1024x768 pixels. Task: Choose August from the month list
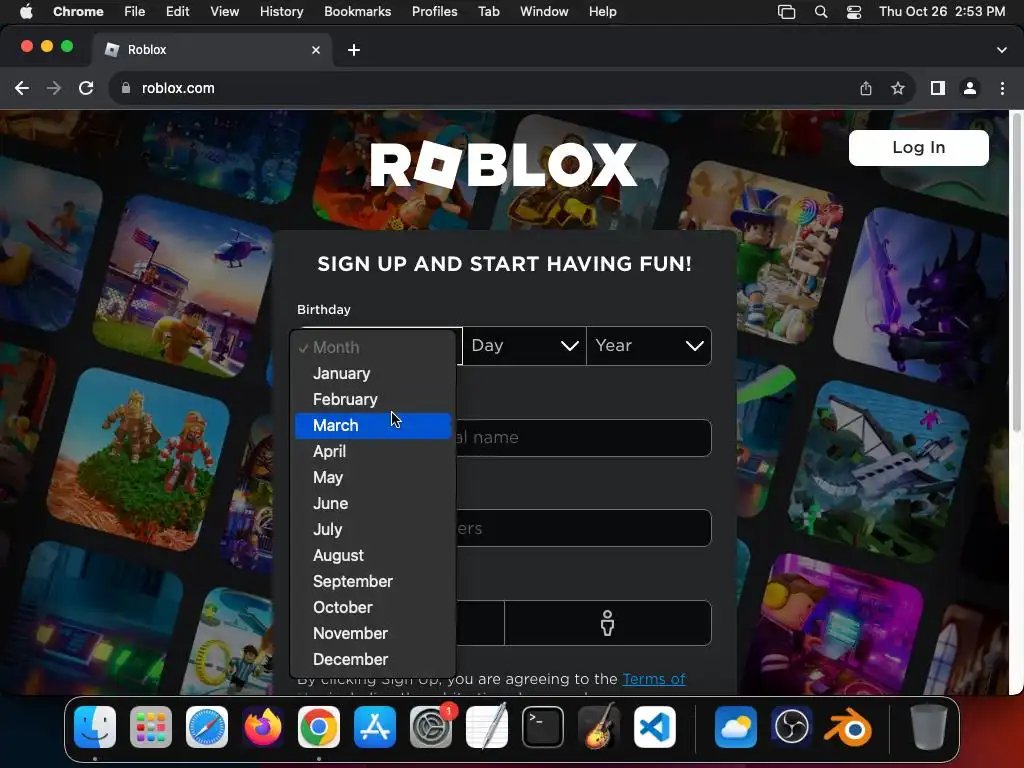pyautogui.click(x=372, y=556)
